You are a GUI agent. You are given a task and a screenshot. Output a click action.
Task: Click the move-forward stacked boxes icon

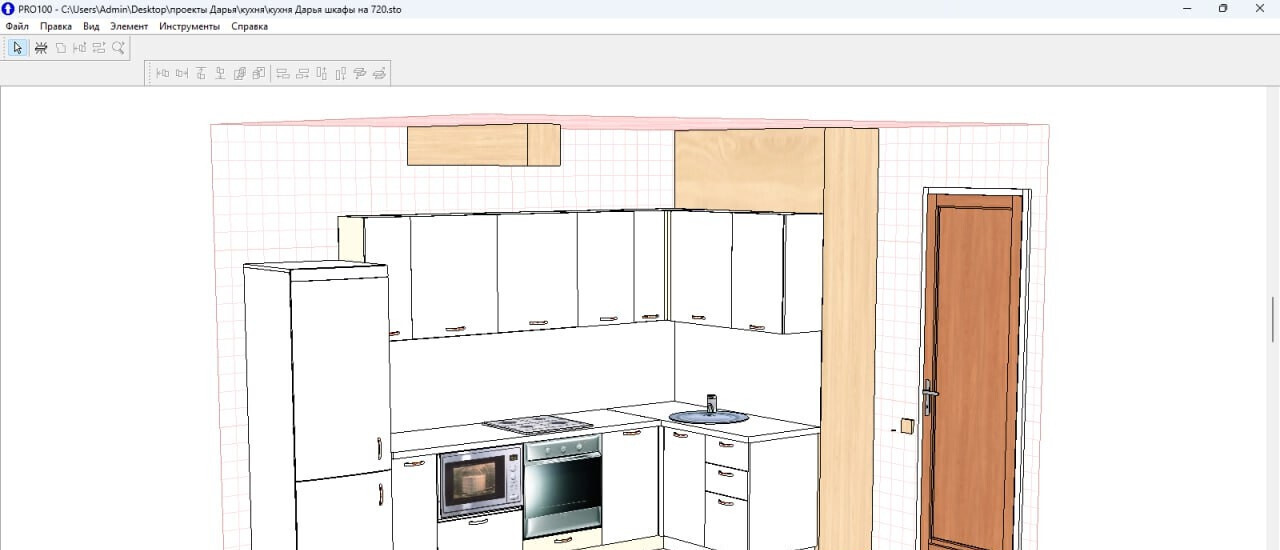[x=240, y=73]
